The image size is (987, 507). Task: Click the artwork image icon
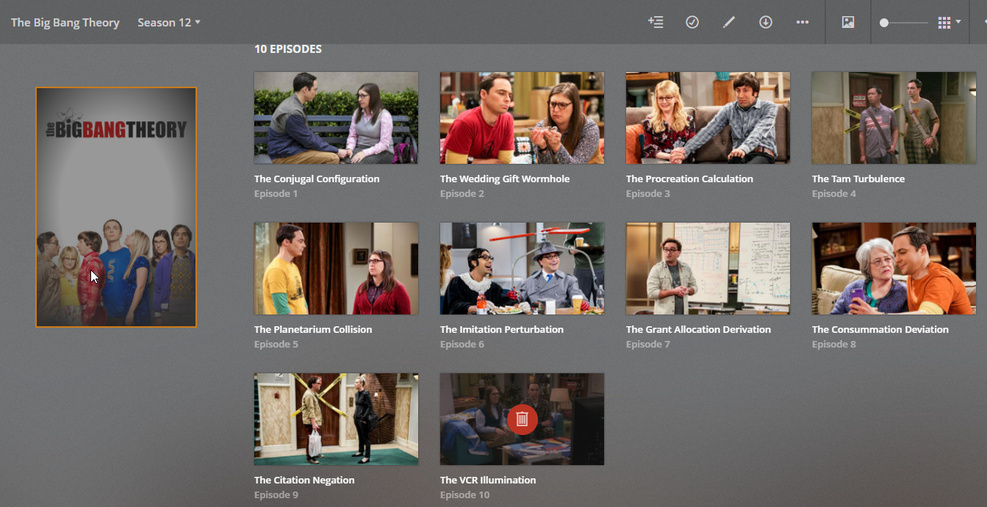coord(848,22)
